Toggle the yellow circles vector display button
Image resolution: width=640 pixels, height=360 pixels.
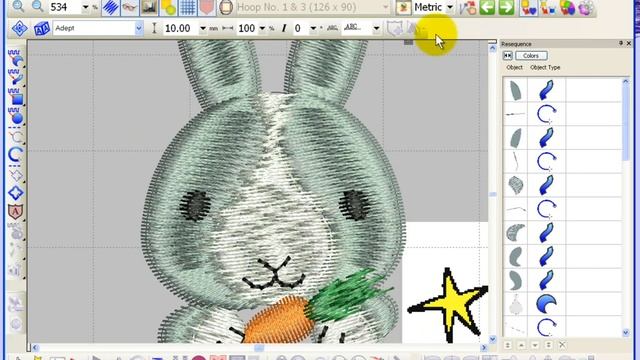click(x=168, y=7)
